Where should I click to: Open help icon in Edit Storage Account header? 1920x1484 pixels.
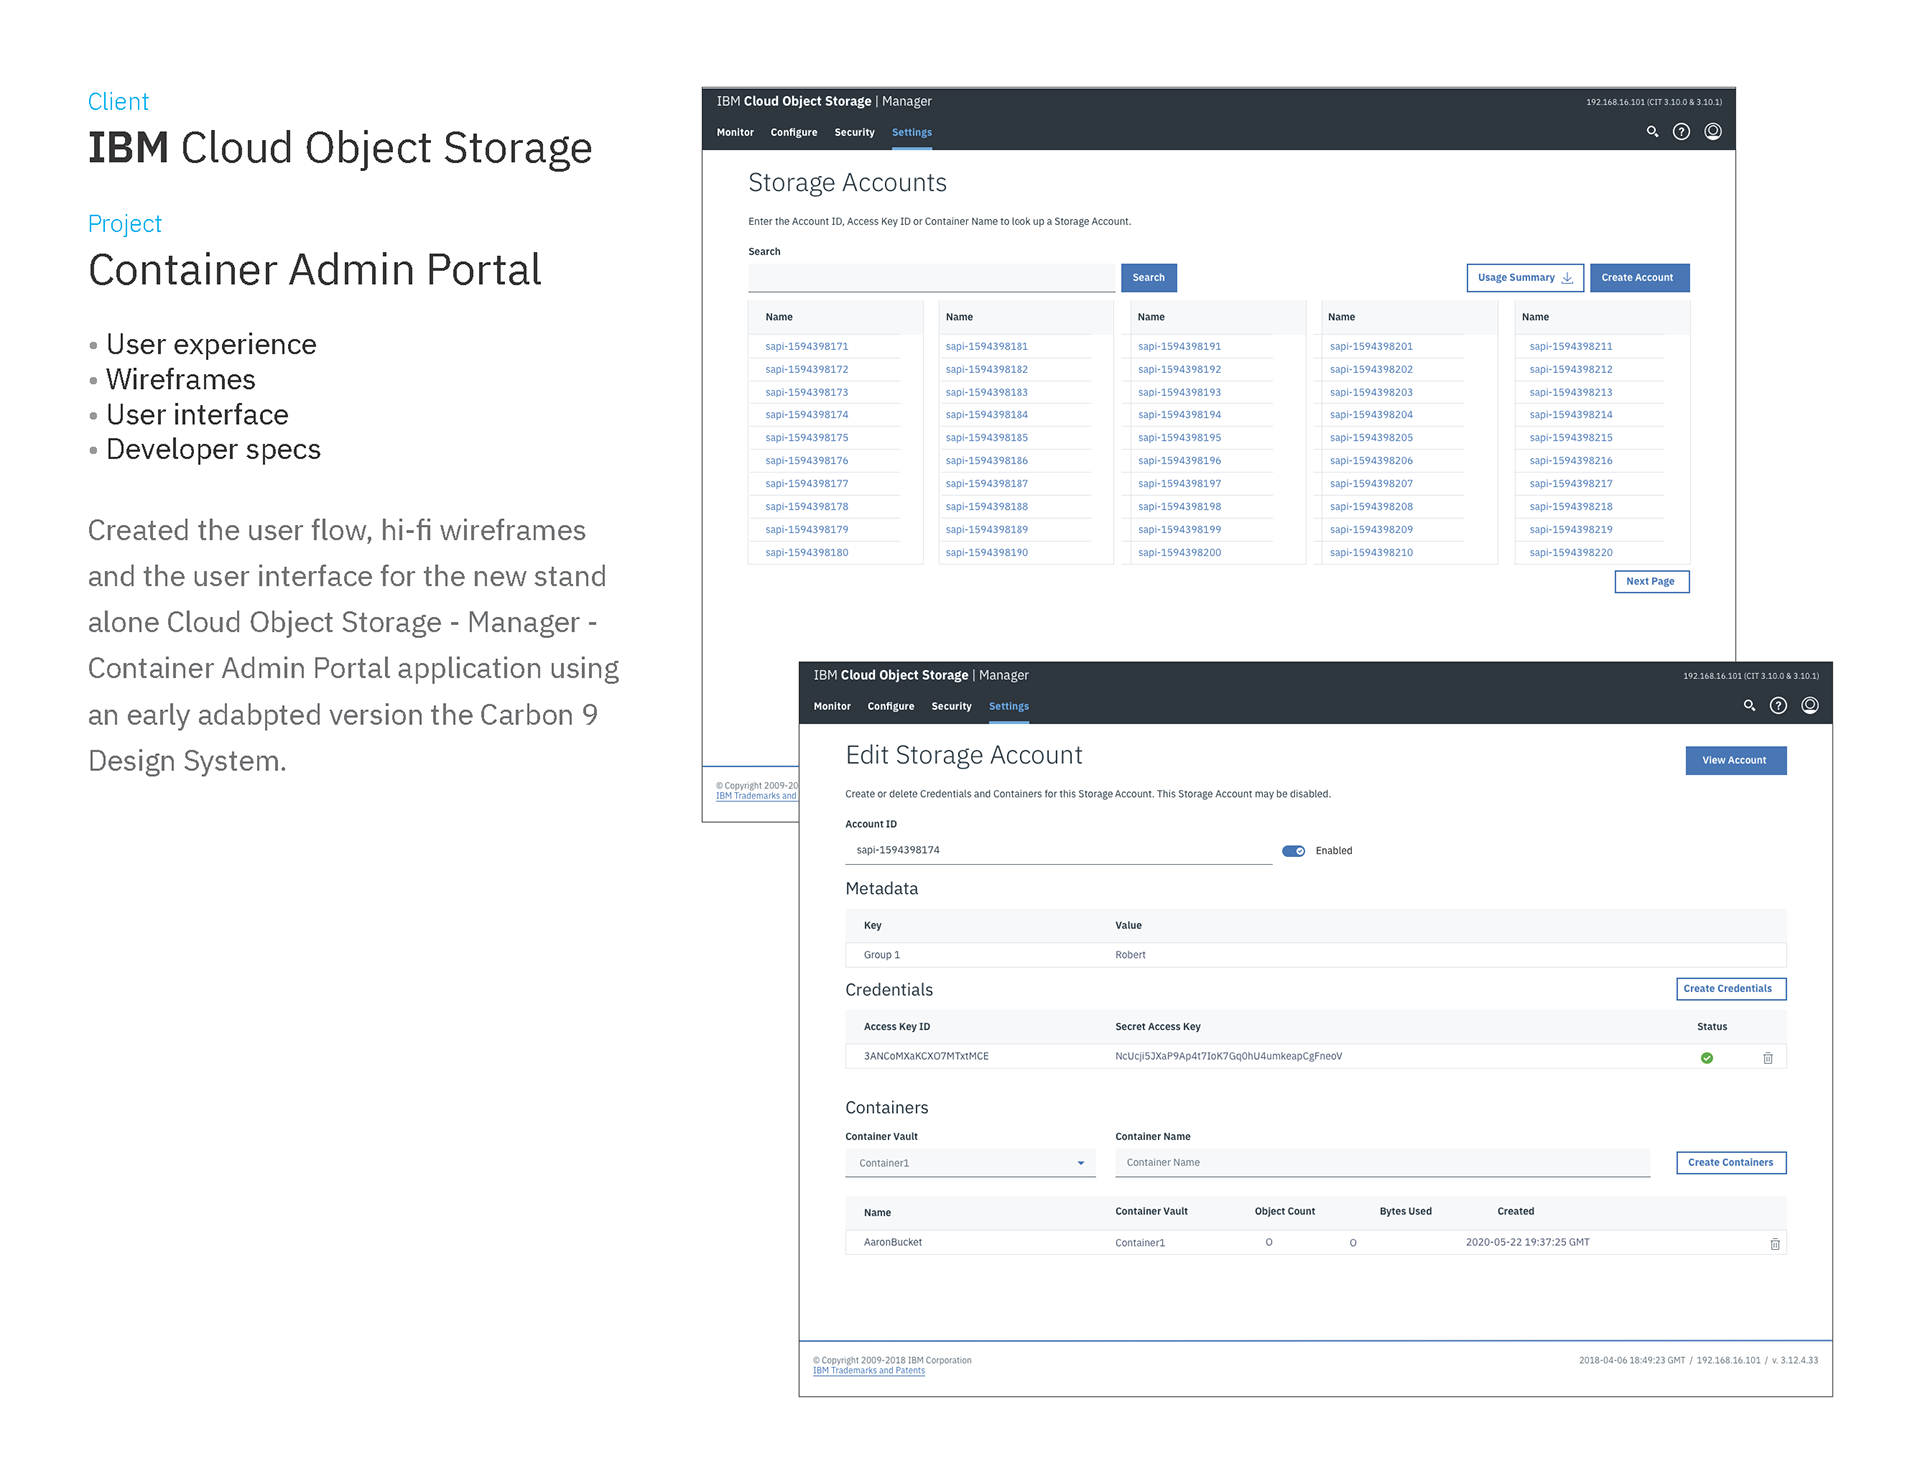click(1779, 706)
